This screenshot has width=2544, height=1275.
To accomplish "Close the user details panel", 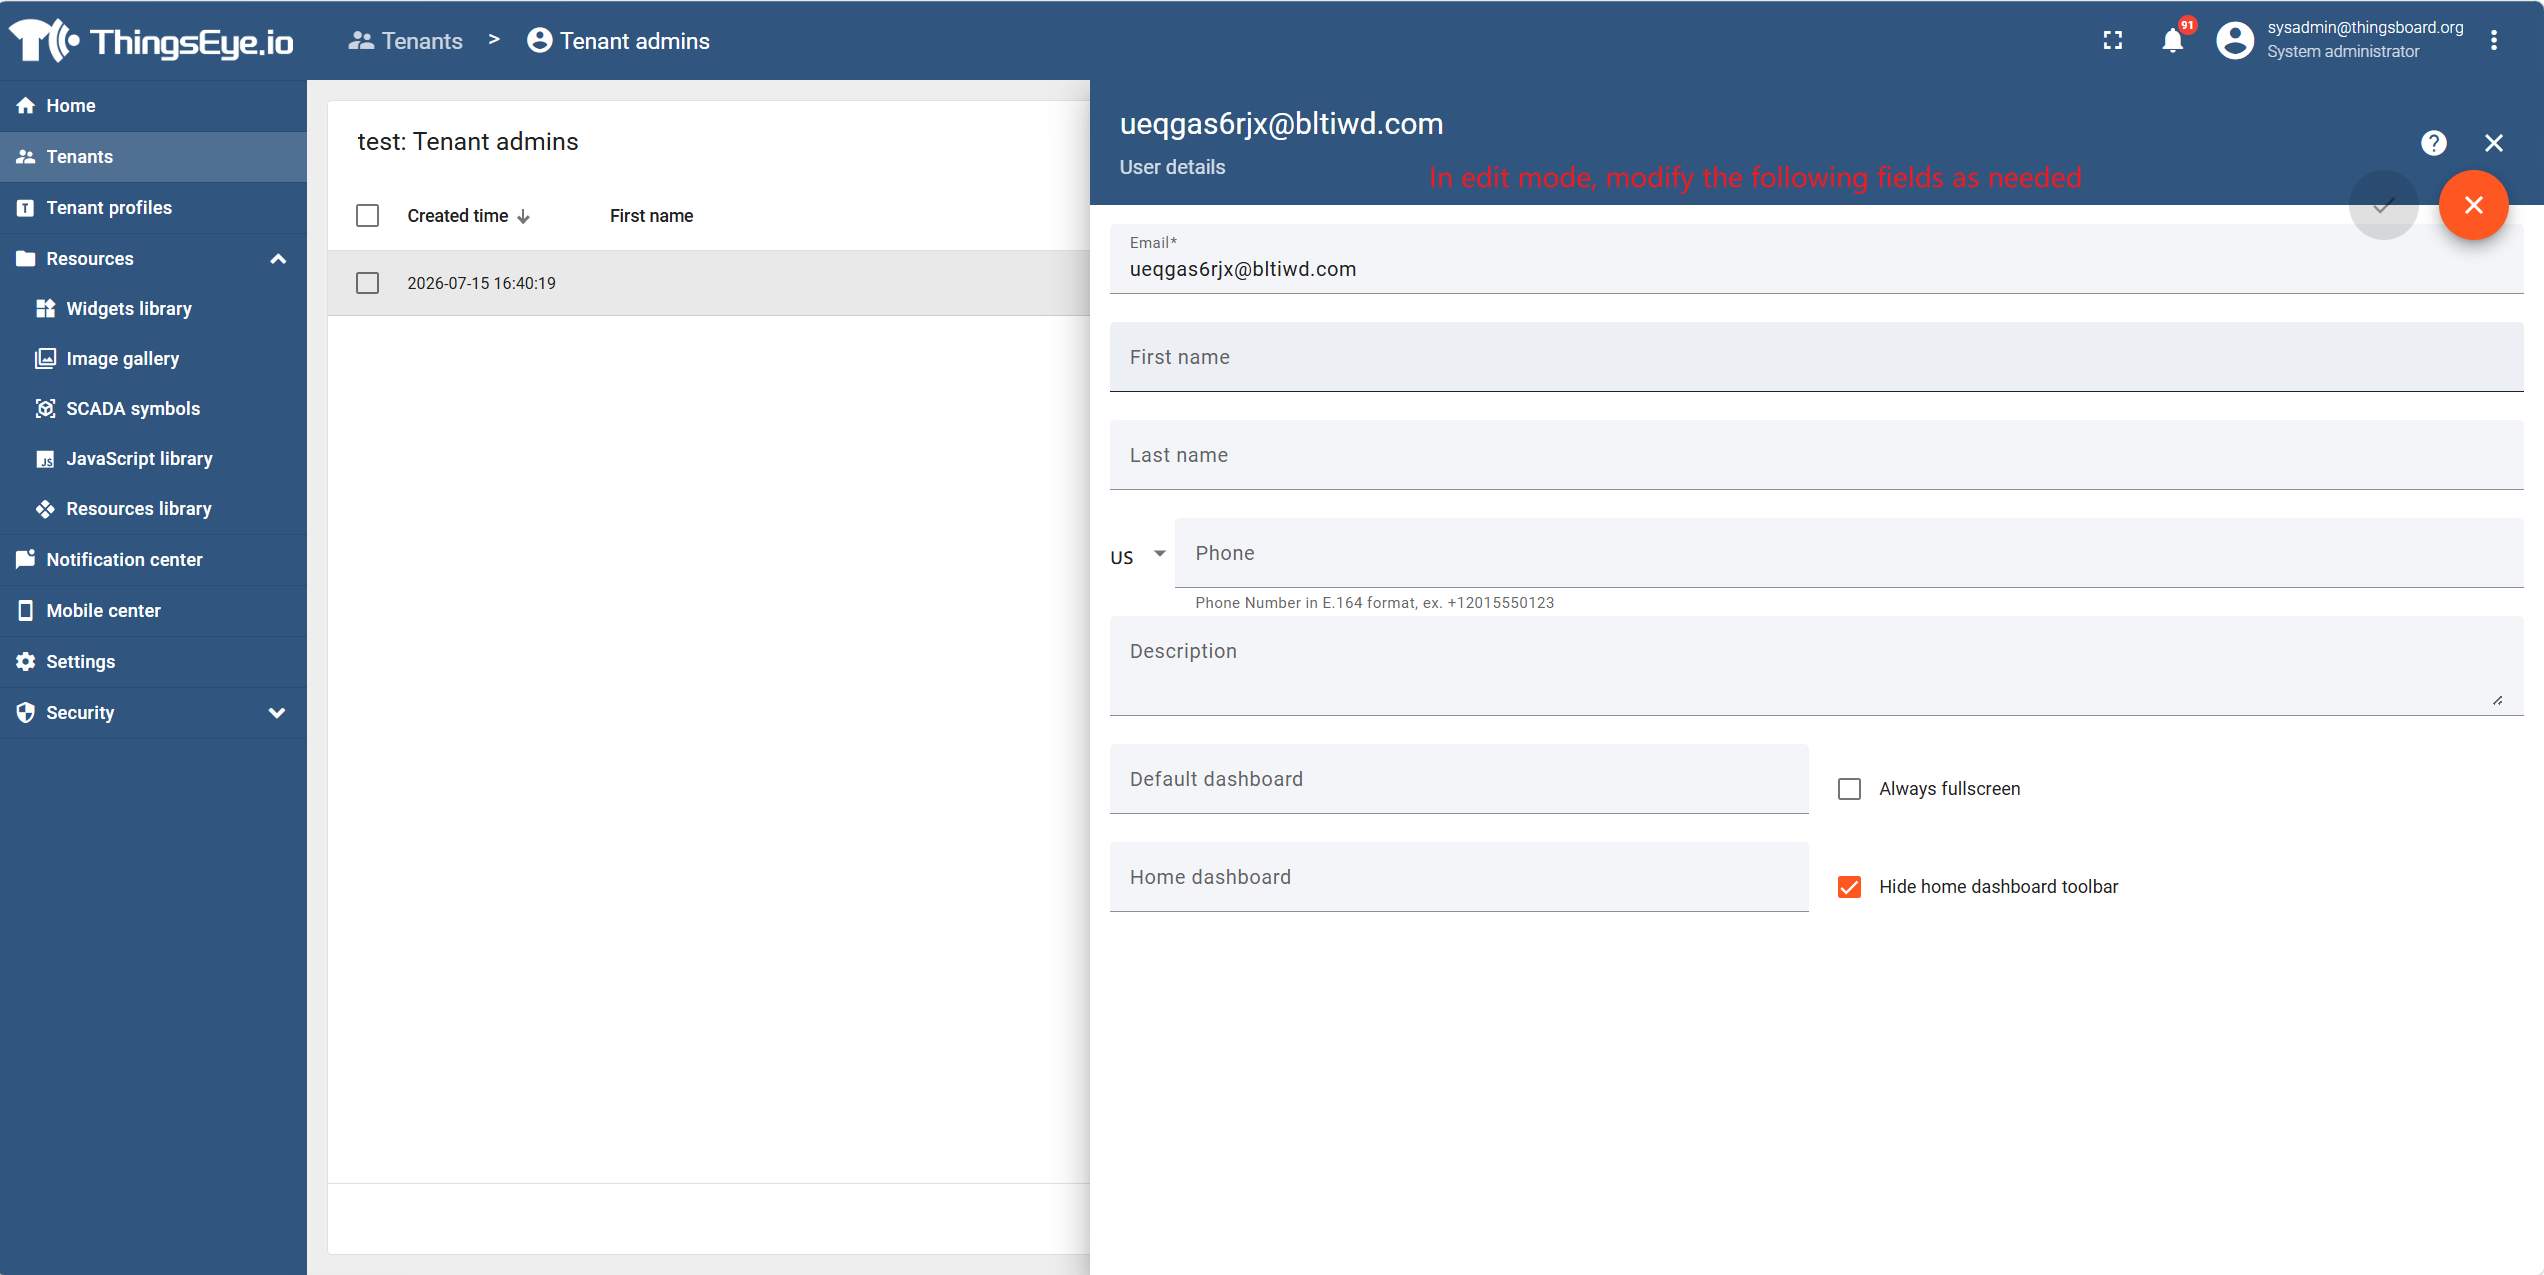I will tap(2494, 143).
